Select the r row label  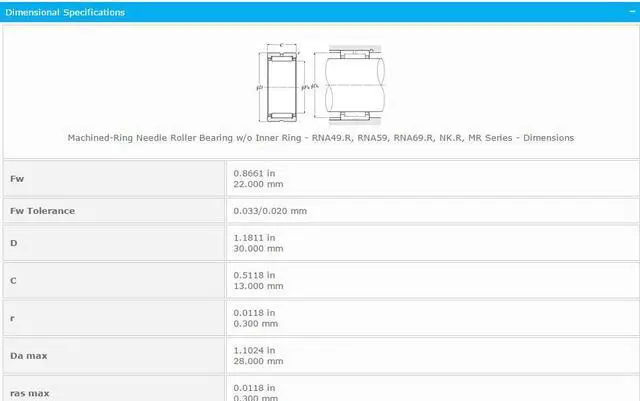coord(12,319)
